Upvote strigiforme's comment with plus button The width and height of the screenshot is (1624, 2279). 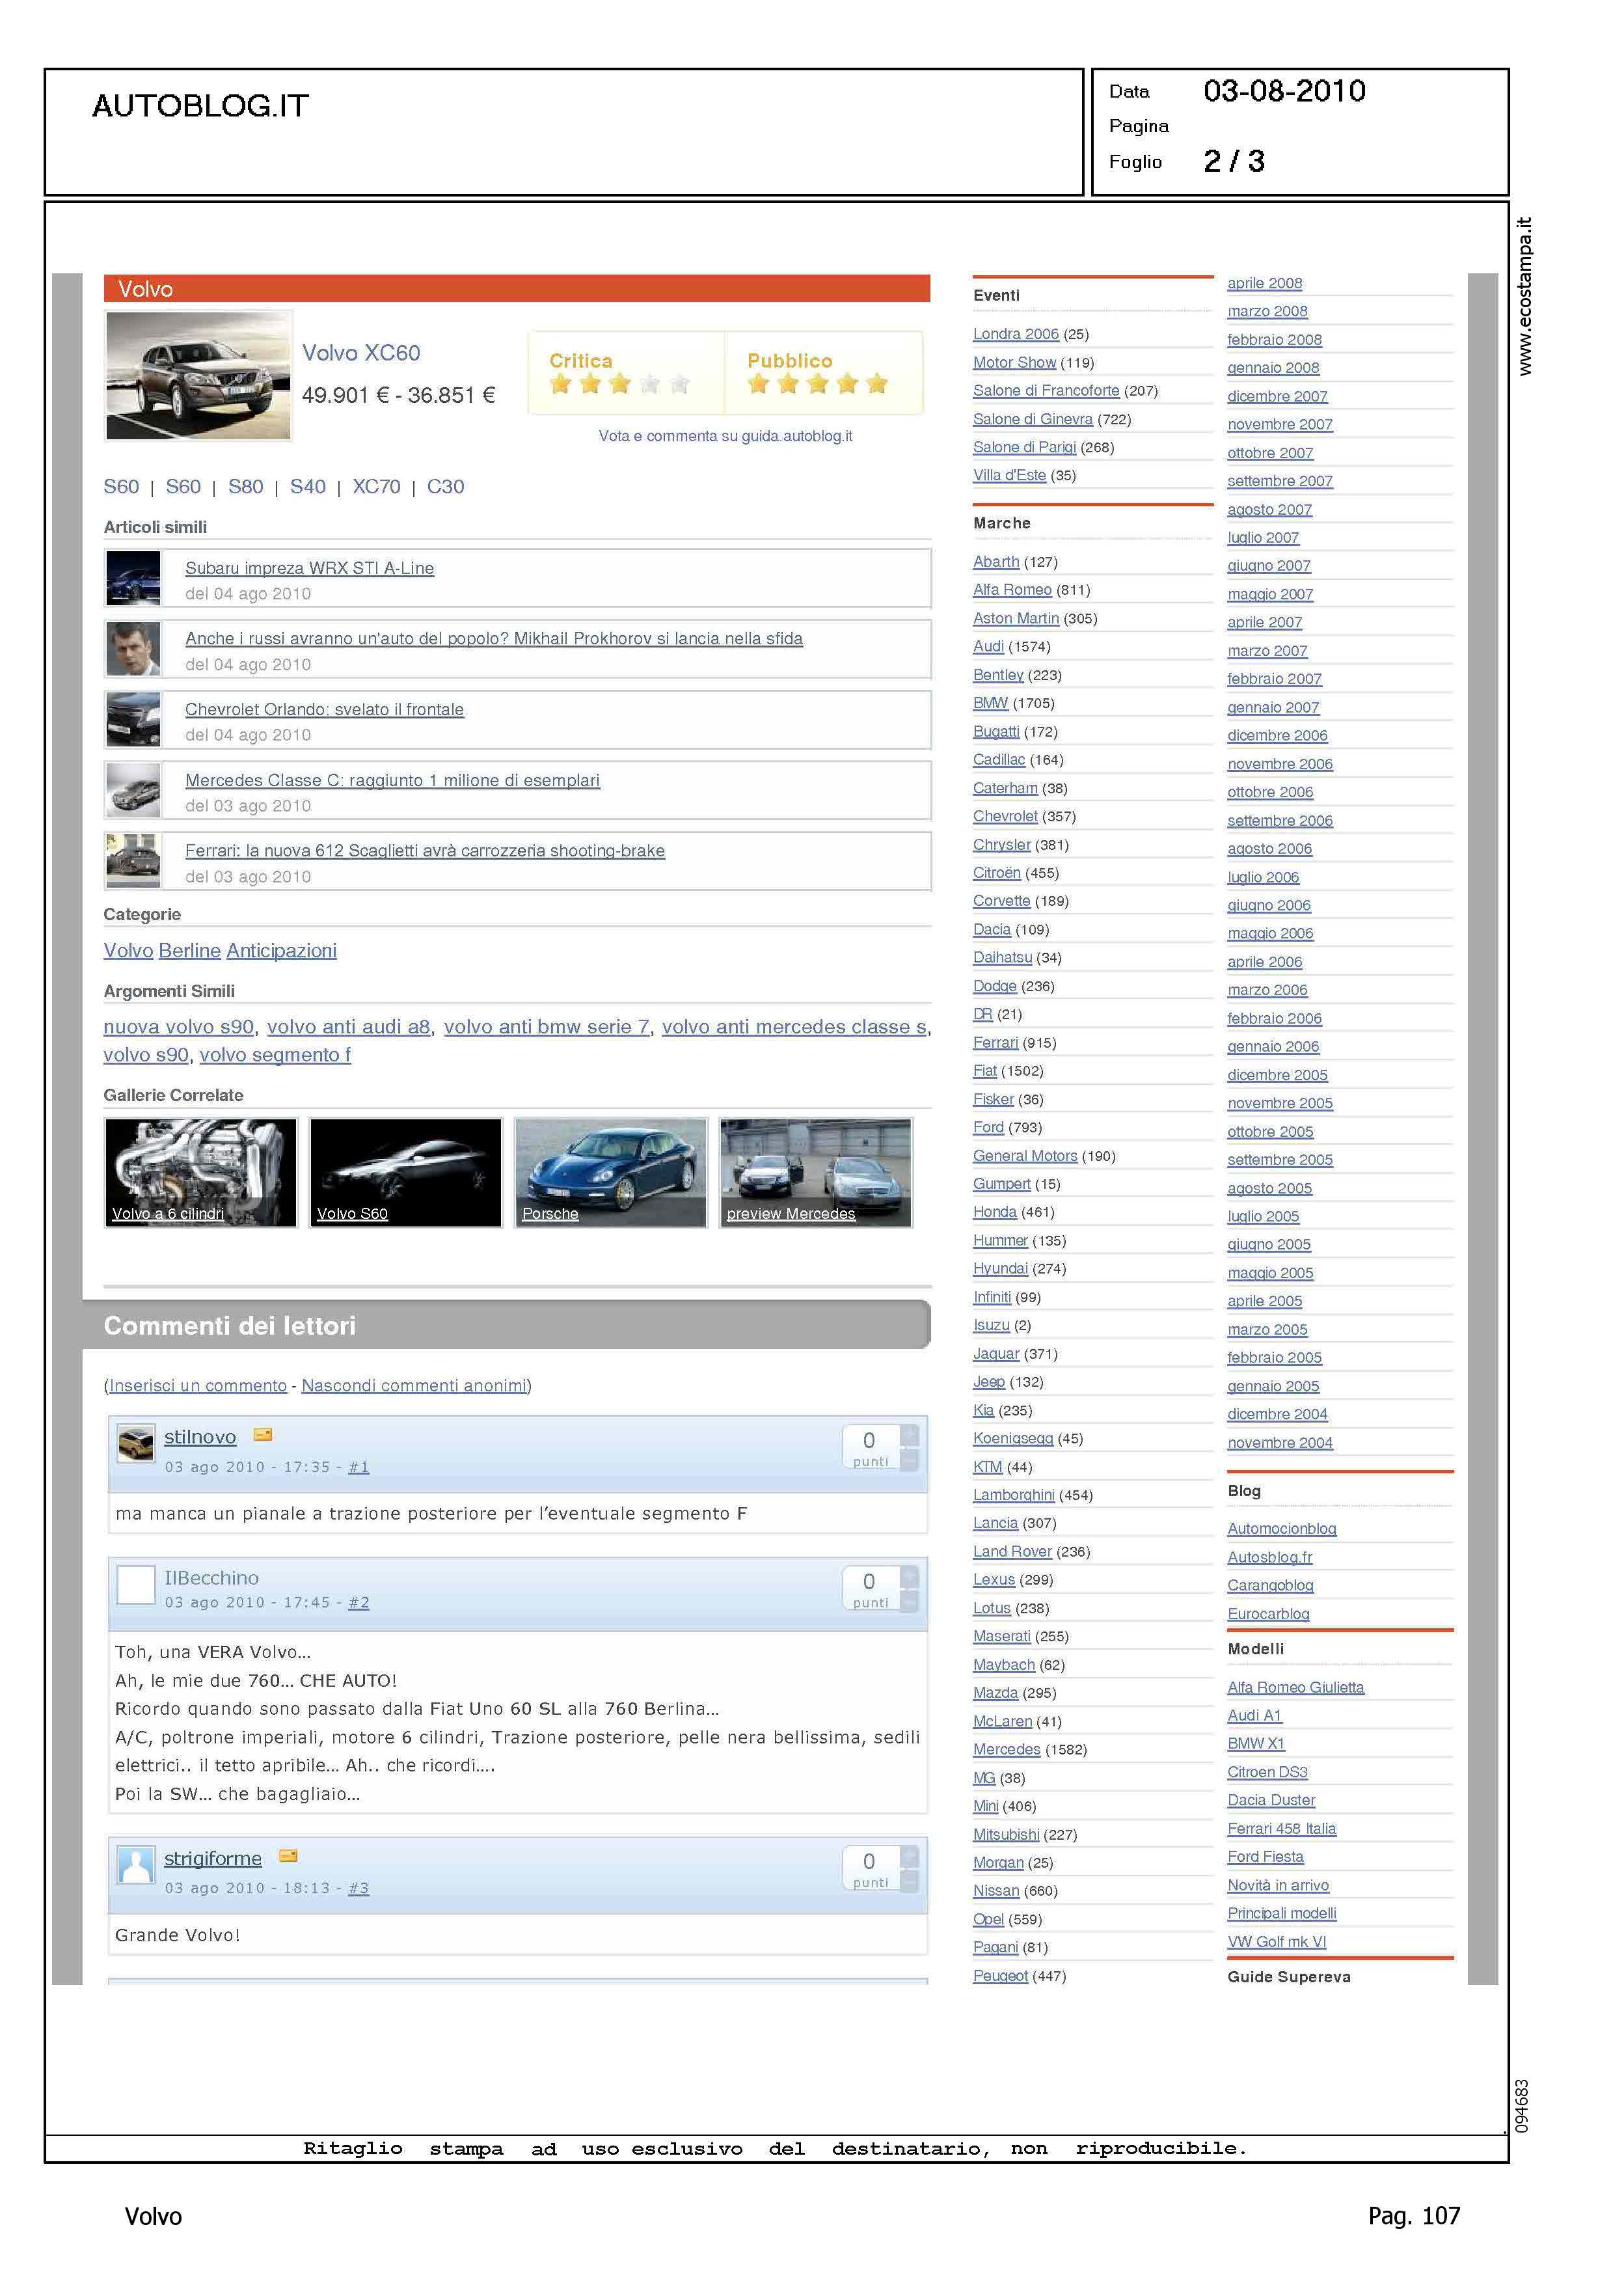[909, 1856]
